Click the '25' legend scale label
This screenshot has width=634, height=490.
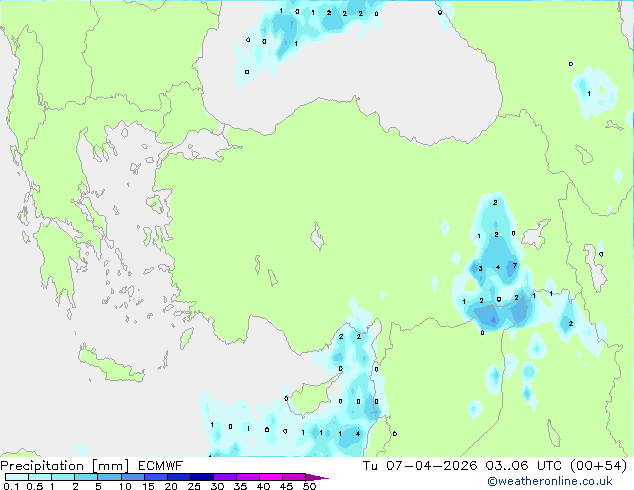pos(194,486)
